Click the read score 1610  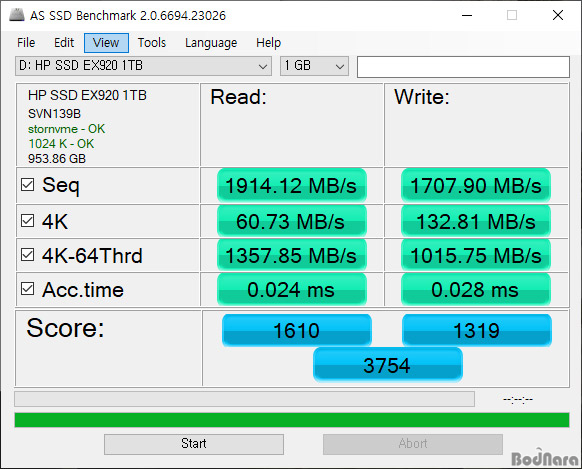pyautogui.click(x=297, y=330)
